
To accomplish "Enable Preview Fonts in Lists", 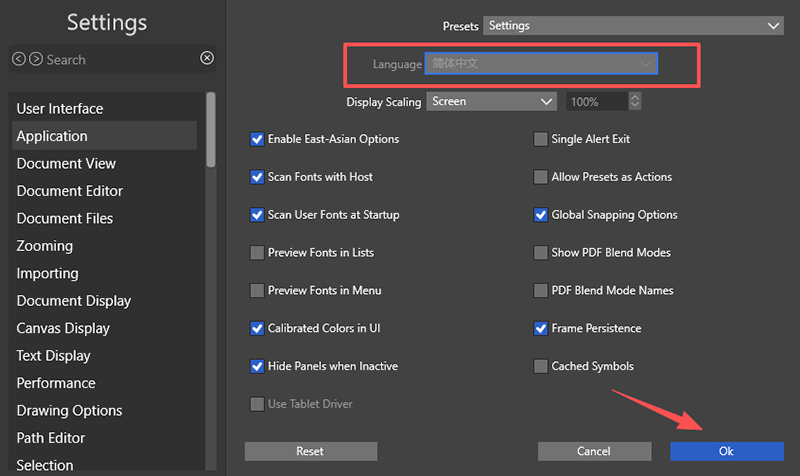I will point(257,253).
